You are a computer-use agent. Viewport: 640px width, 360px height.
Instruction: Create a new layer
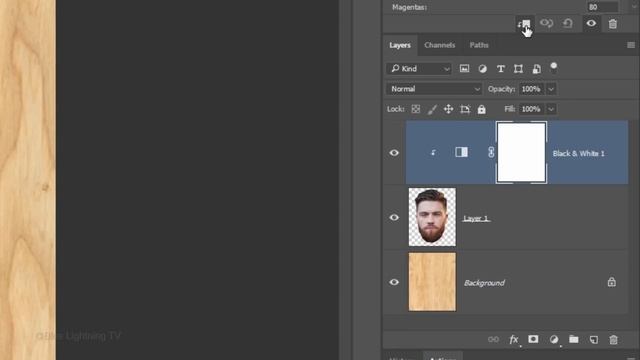pos(594,340)
